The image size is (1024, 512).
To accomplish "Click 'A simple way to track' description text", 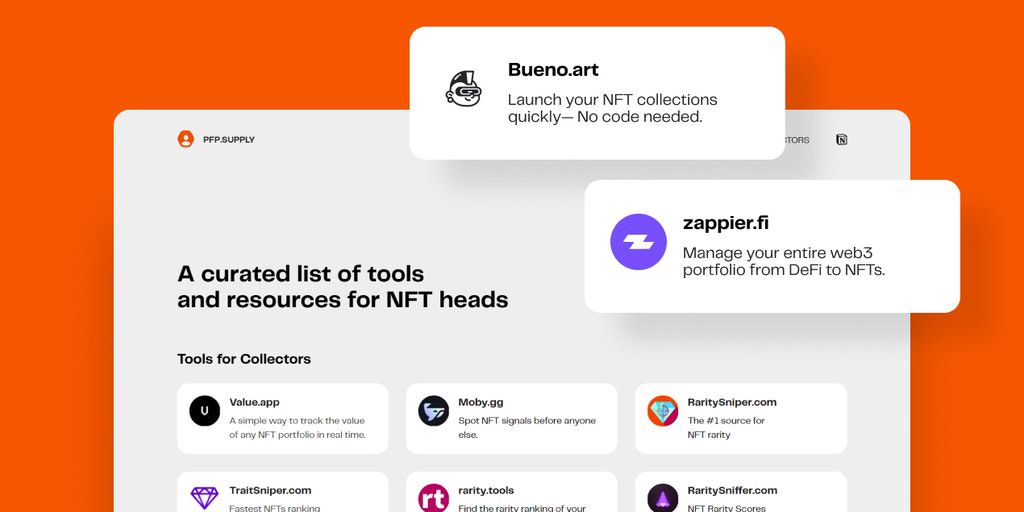I will (297, 428).
